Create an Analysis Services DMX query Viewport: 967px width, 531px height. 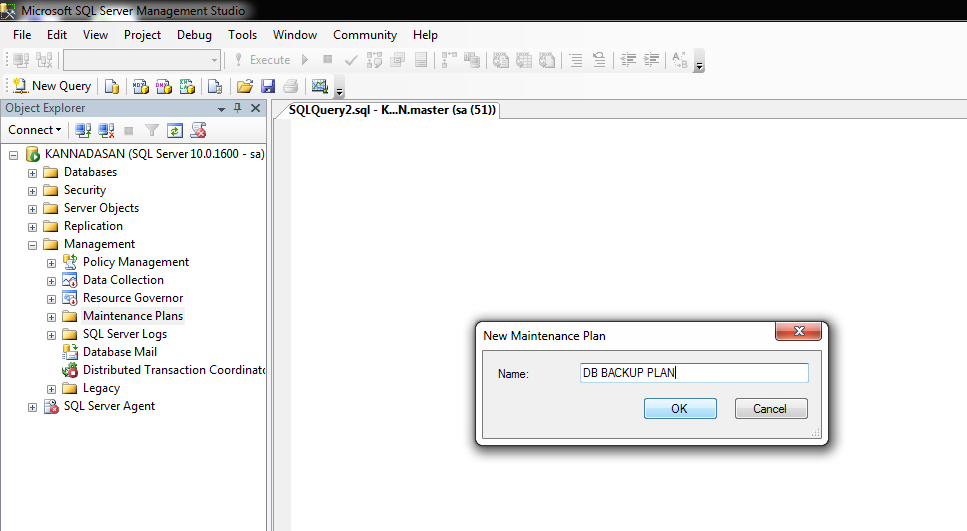click(164, 86)
